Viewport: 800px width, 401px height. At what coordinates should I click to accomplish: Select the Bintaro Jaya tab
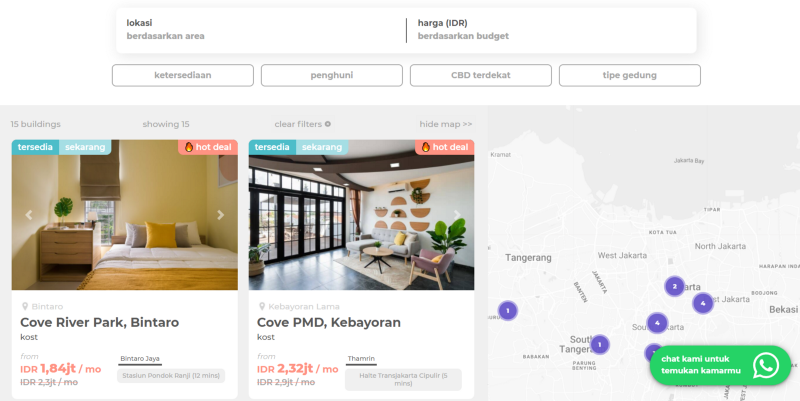pyautogui.click(x=140, y=359)
